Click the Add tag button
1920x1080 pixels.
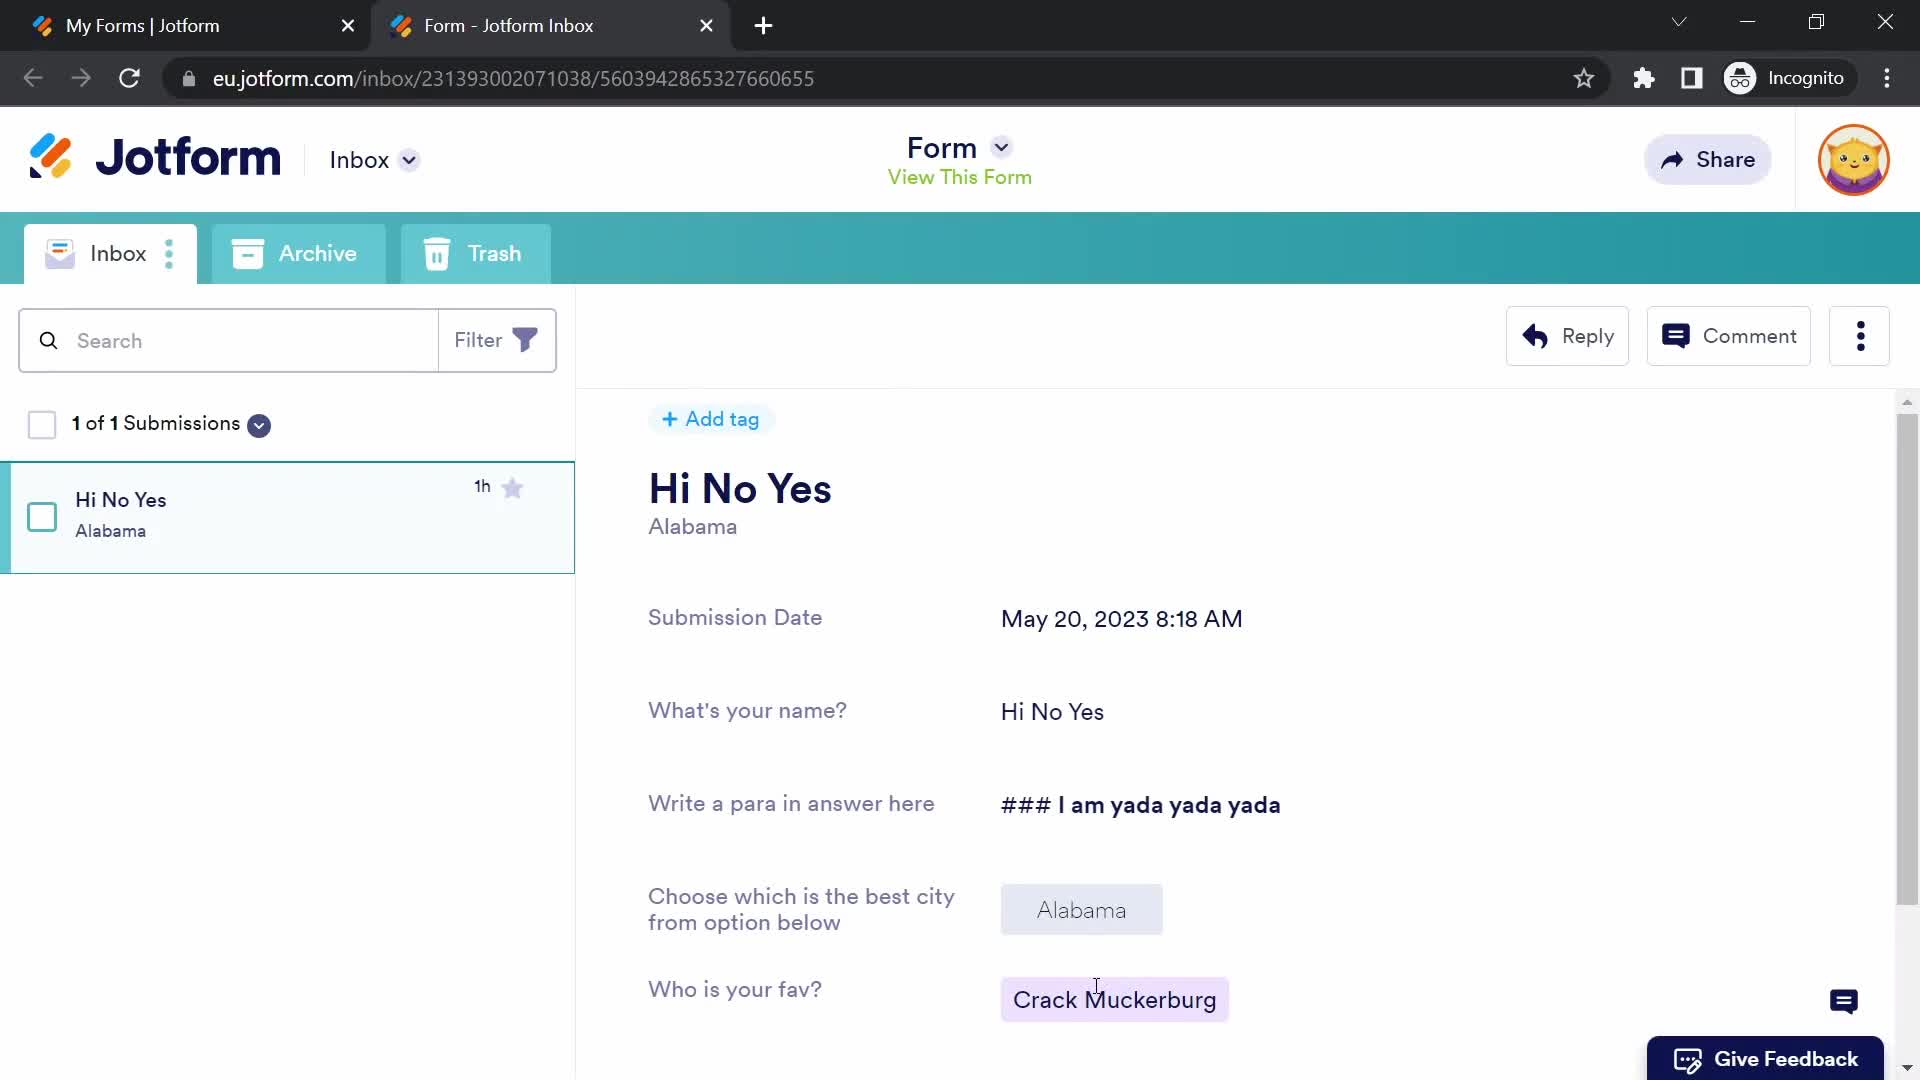point(709,419)
